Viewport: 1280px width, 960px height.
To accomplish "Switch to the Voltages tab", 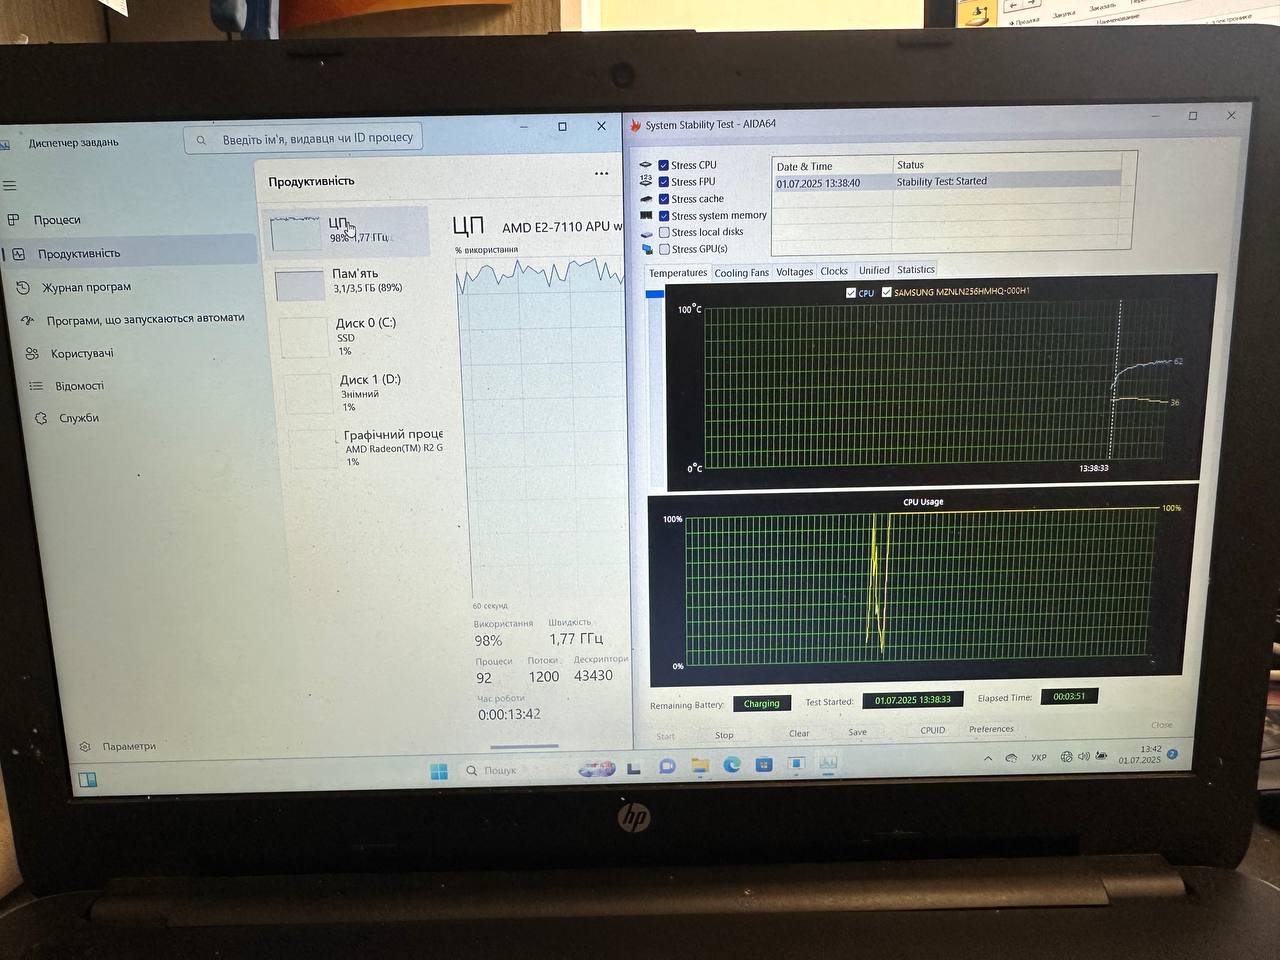I will (x=794, y=272).
